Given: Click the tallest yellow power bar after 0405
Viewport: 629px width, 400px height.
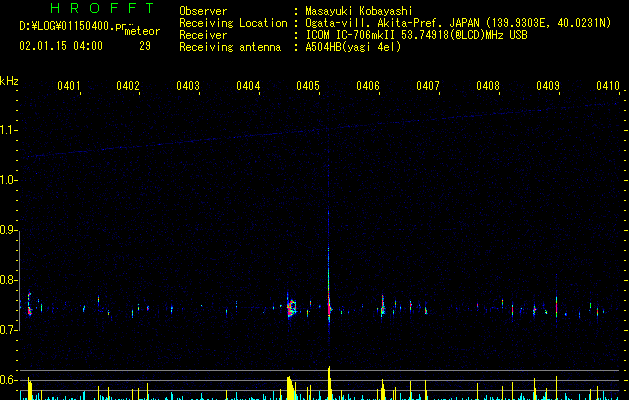Looking at the screenshot, I should [329, 383].
